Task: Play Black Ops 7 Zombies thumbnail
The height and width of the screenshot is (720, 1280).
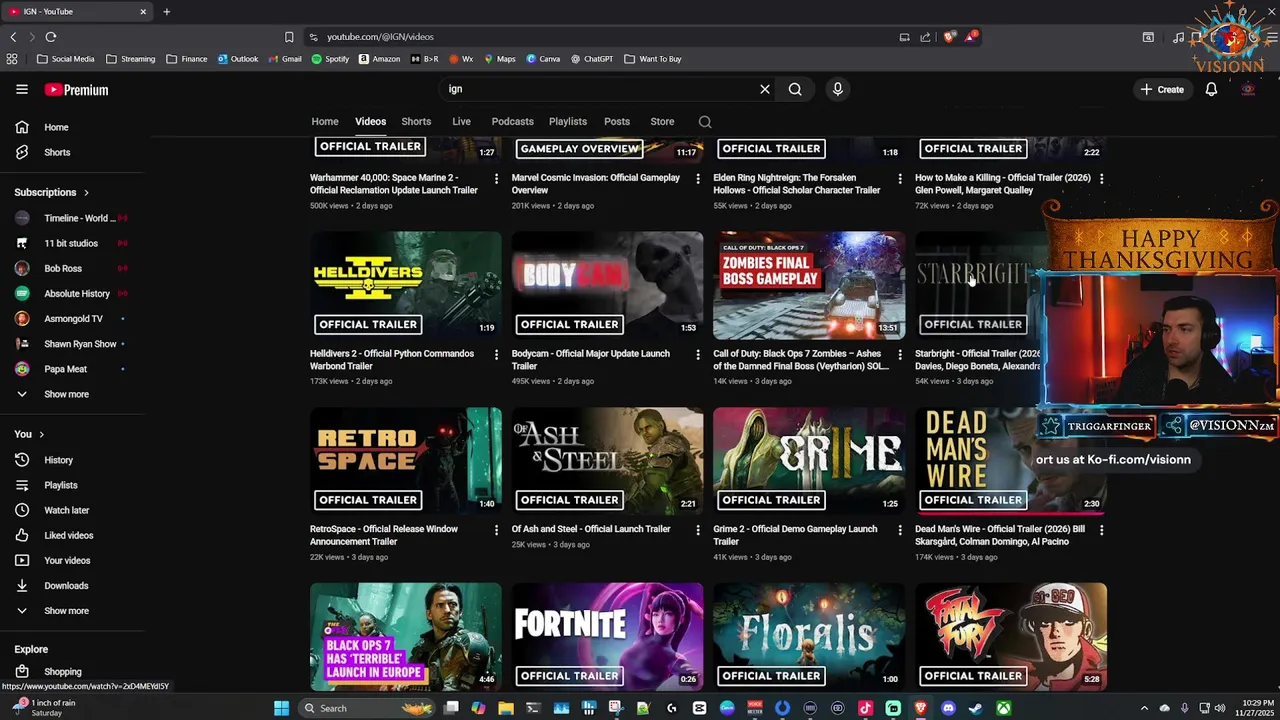Action: [x=809, y=285]
